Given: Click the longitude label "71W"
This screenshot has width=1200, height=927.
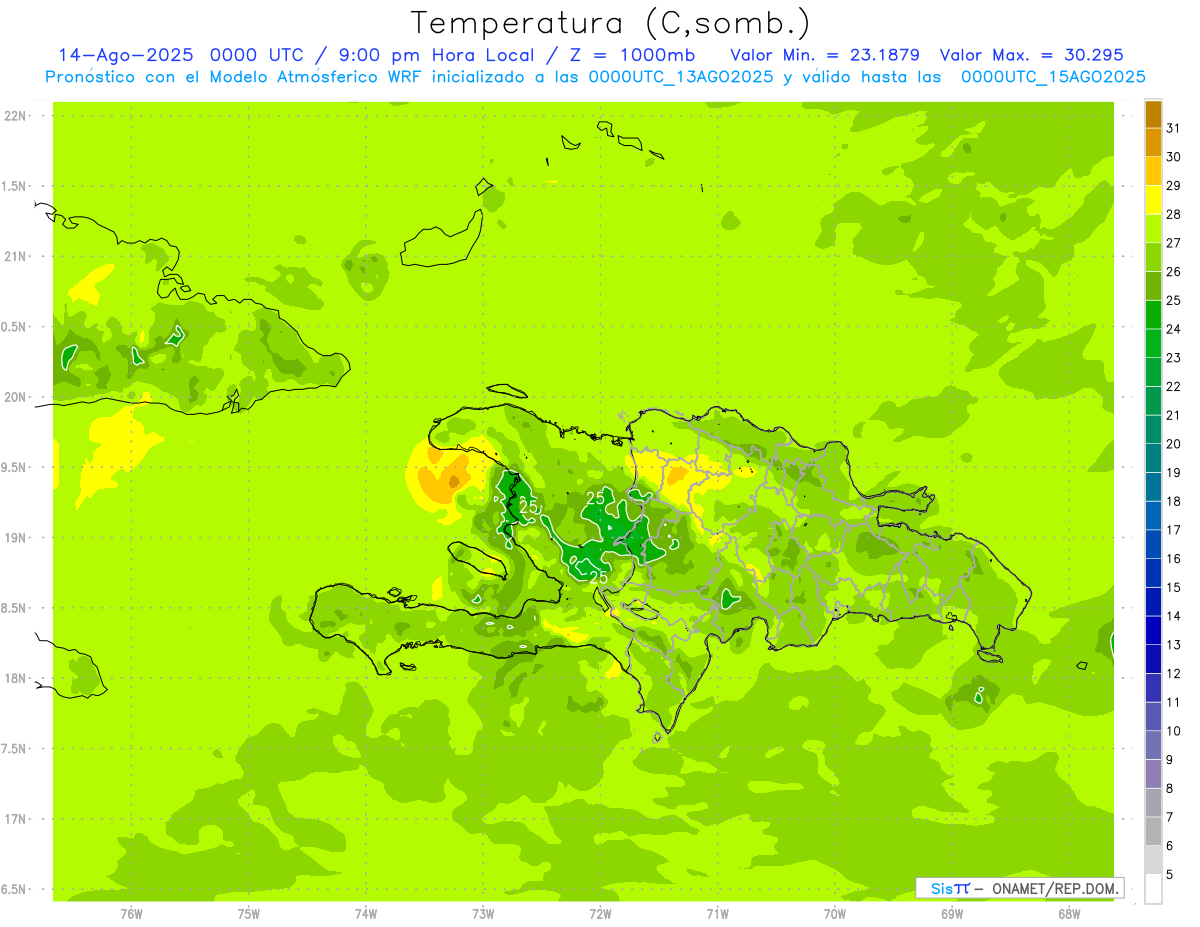Looking at the screenshot, I should (717, 913).
